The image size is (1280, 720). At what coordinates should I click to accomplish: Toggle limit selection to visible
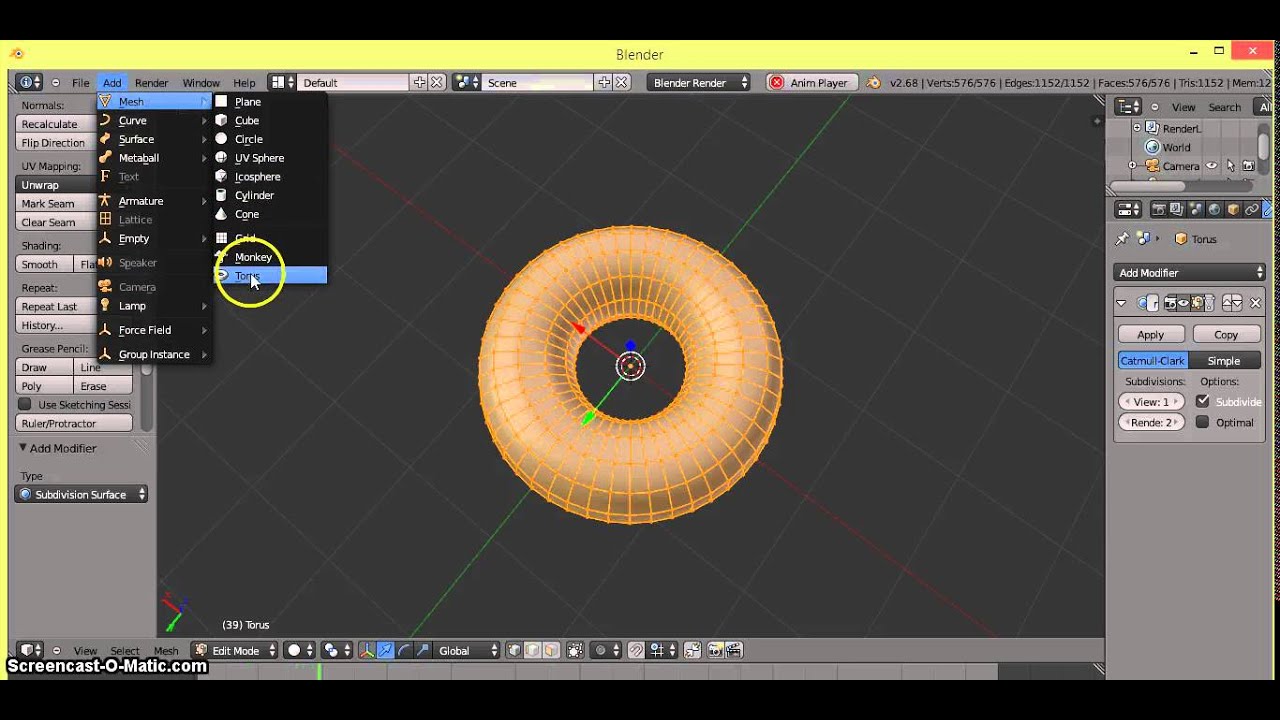point(575,650)
